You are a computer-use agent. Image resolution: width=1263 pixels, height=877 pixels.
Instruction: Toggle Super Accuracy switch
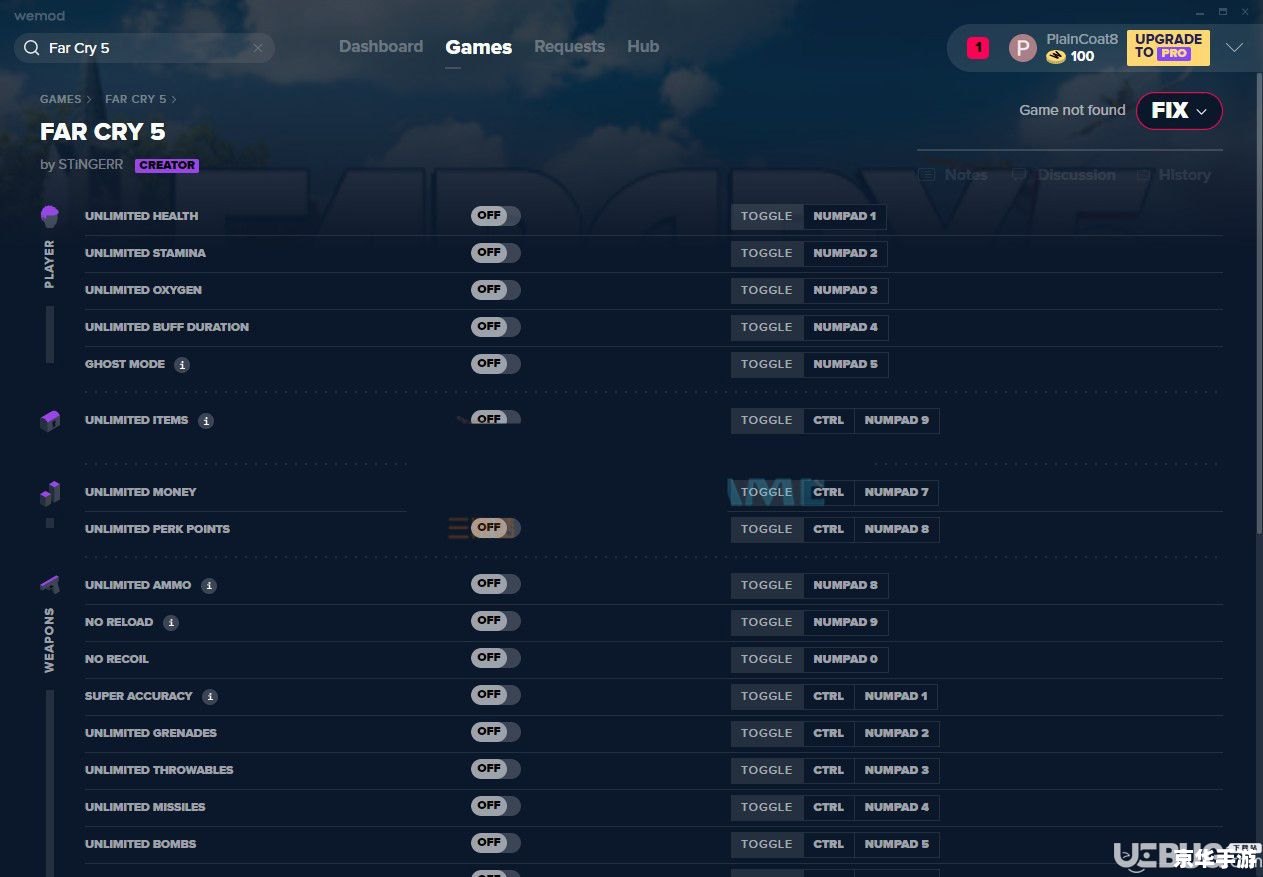click(x=496, y=695)
